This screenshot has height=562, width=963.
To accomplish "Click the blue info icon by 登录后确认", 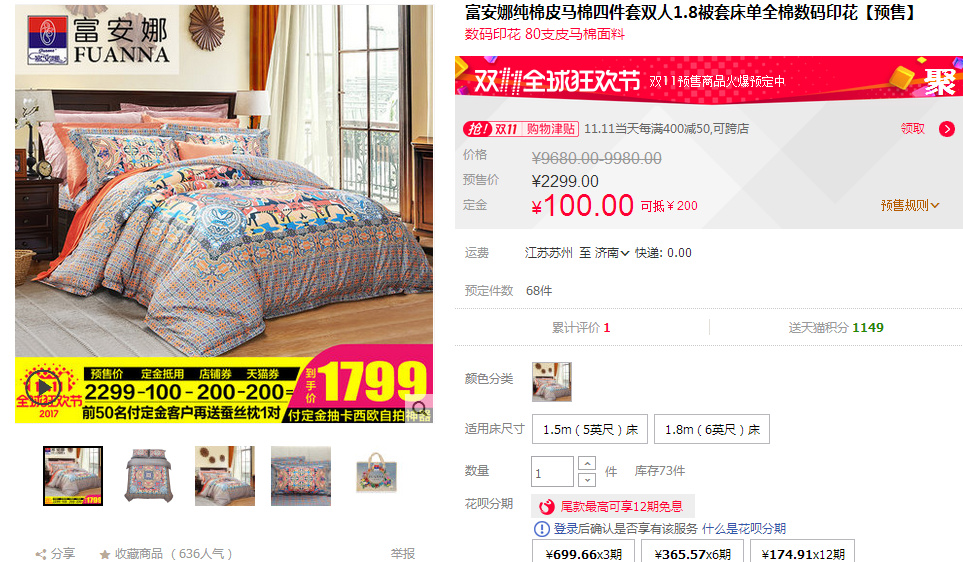I will 542,529.
